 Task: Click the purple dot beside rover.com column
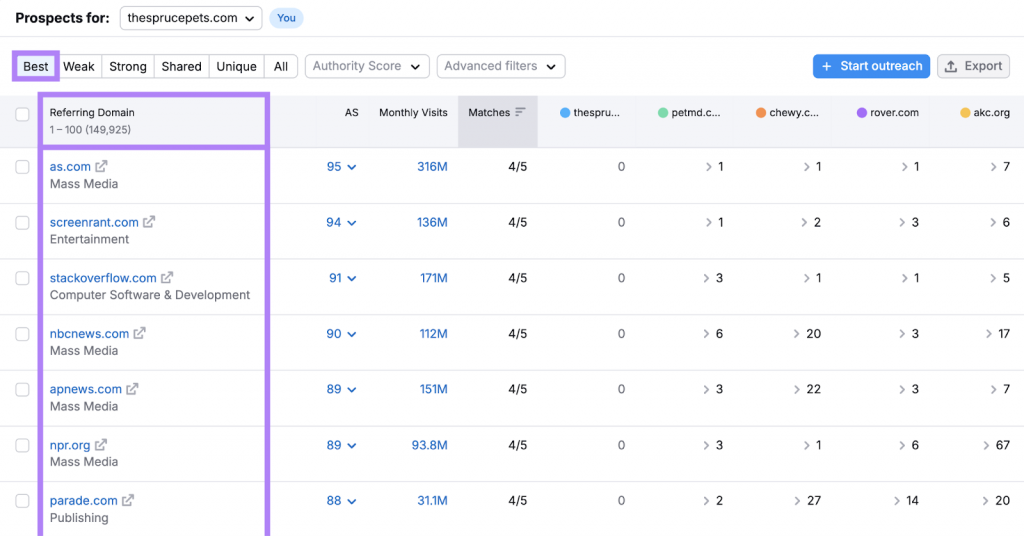pos(861,113)
